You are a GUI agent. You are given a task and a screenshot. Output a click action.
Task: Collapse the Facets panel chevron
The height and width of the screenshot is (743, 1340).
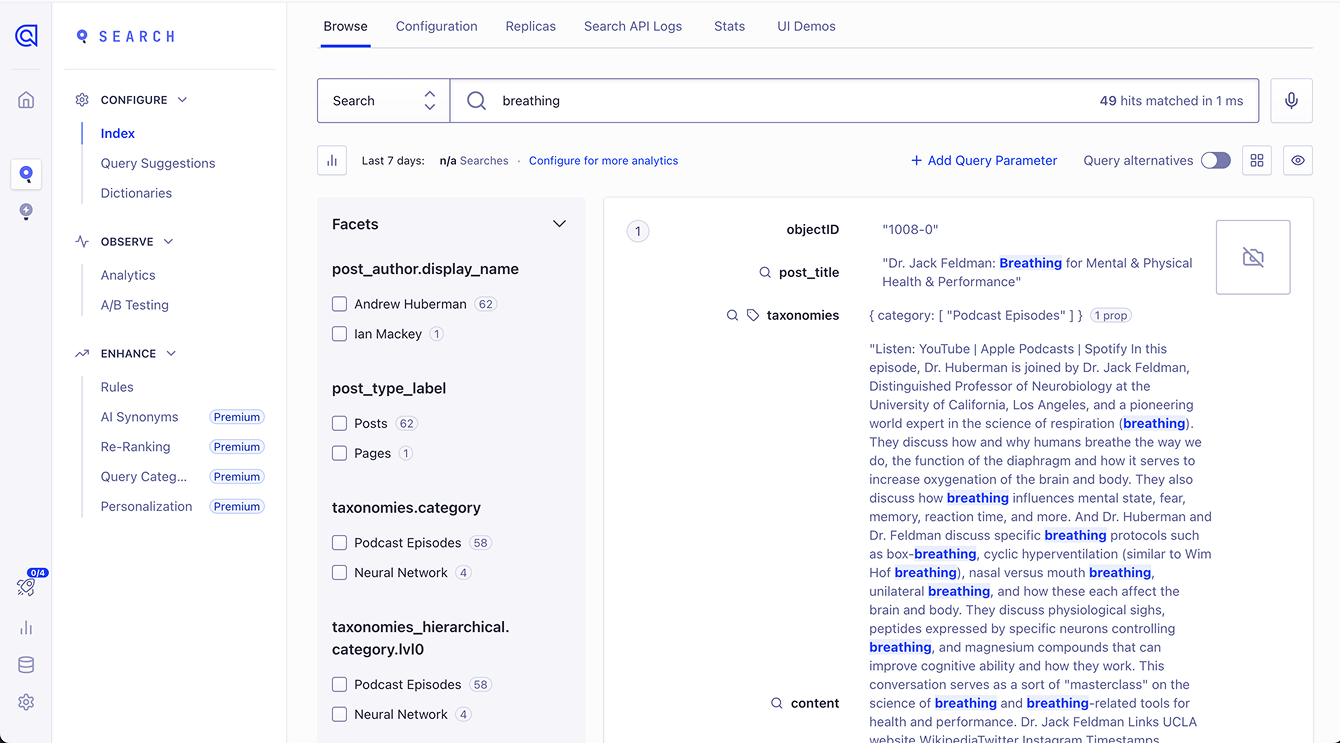tap(560, 224)
